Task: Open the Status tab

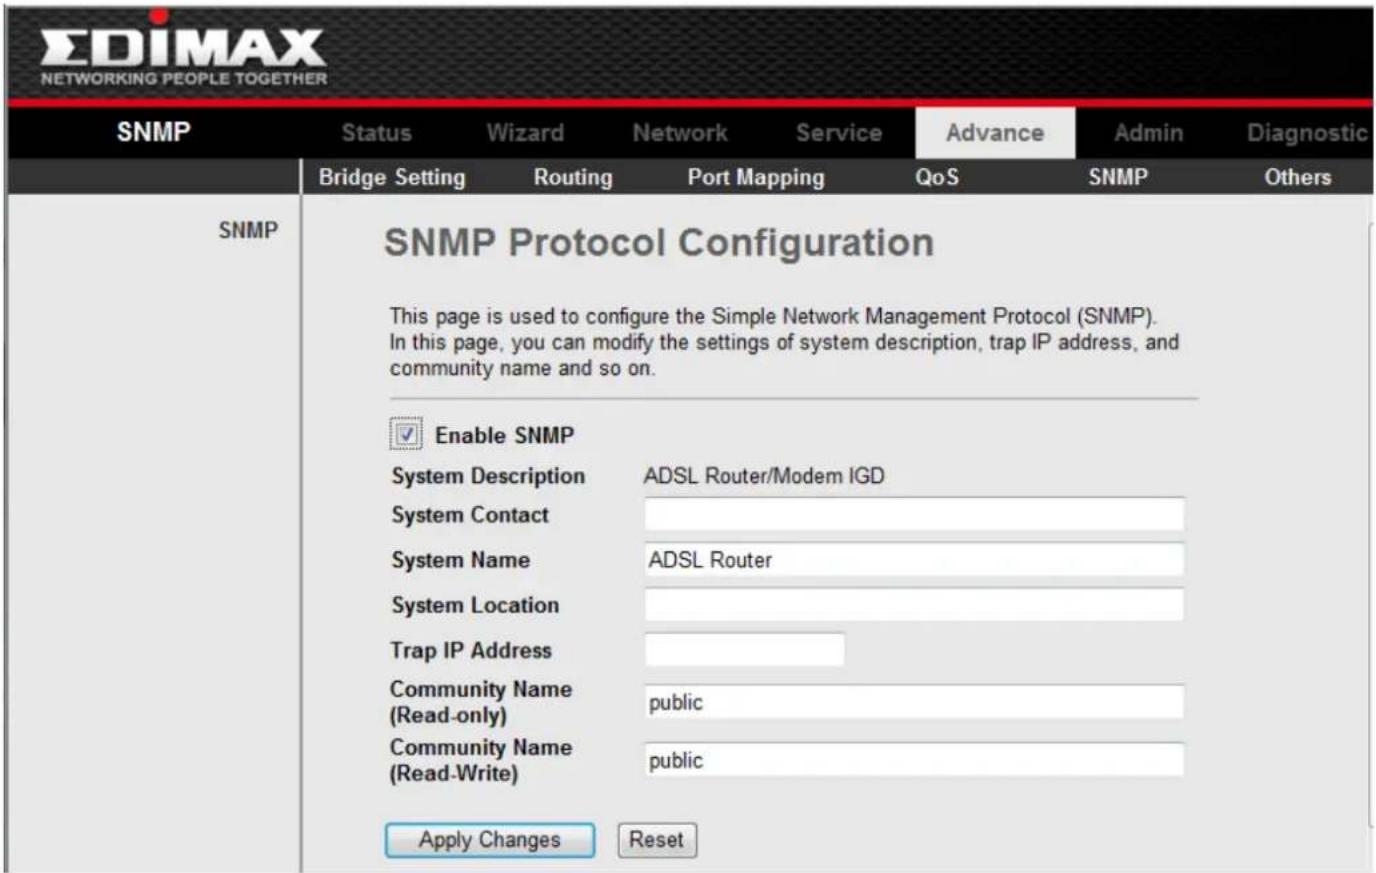Action: (x=376, y=133)
